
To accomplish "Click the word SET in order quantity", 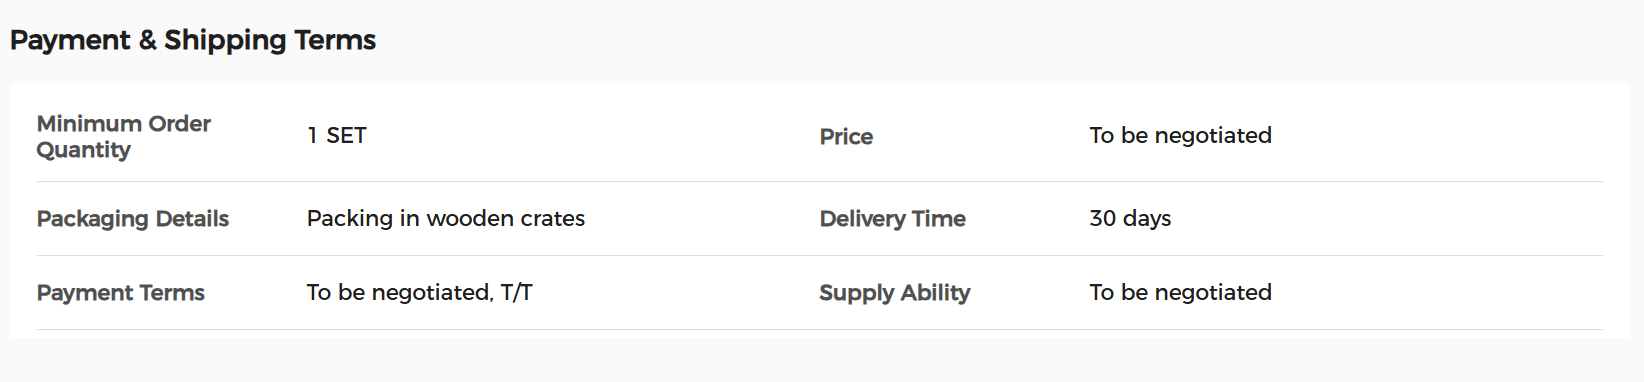I will [346, 135].
